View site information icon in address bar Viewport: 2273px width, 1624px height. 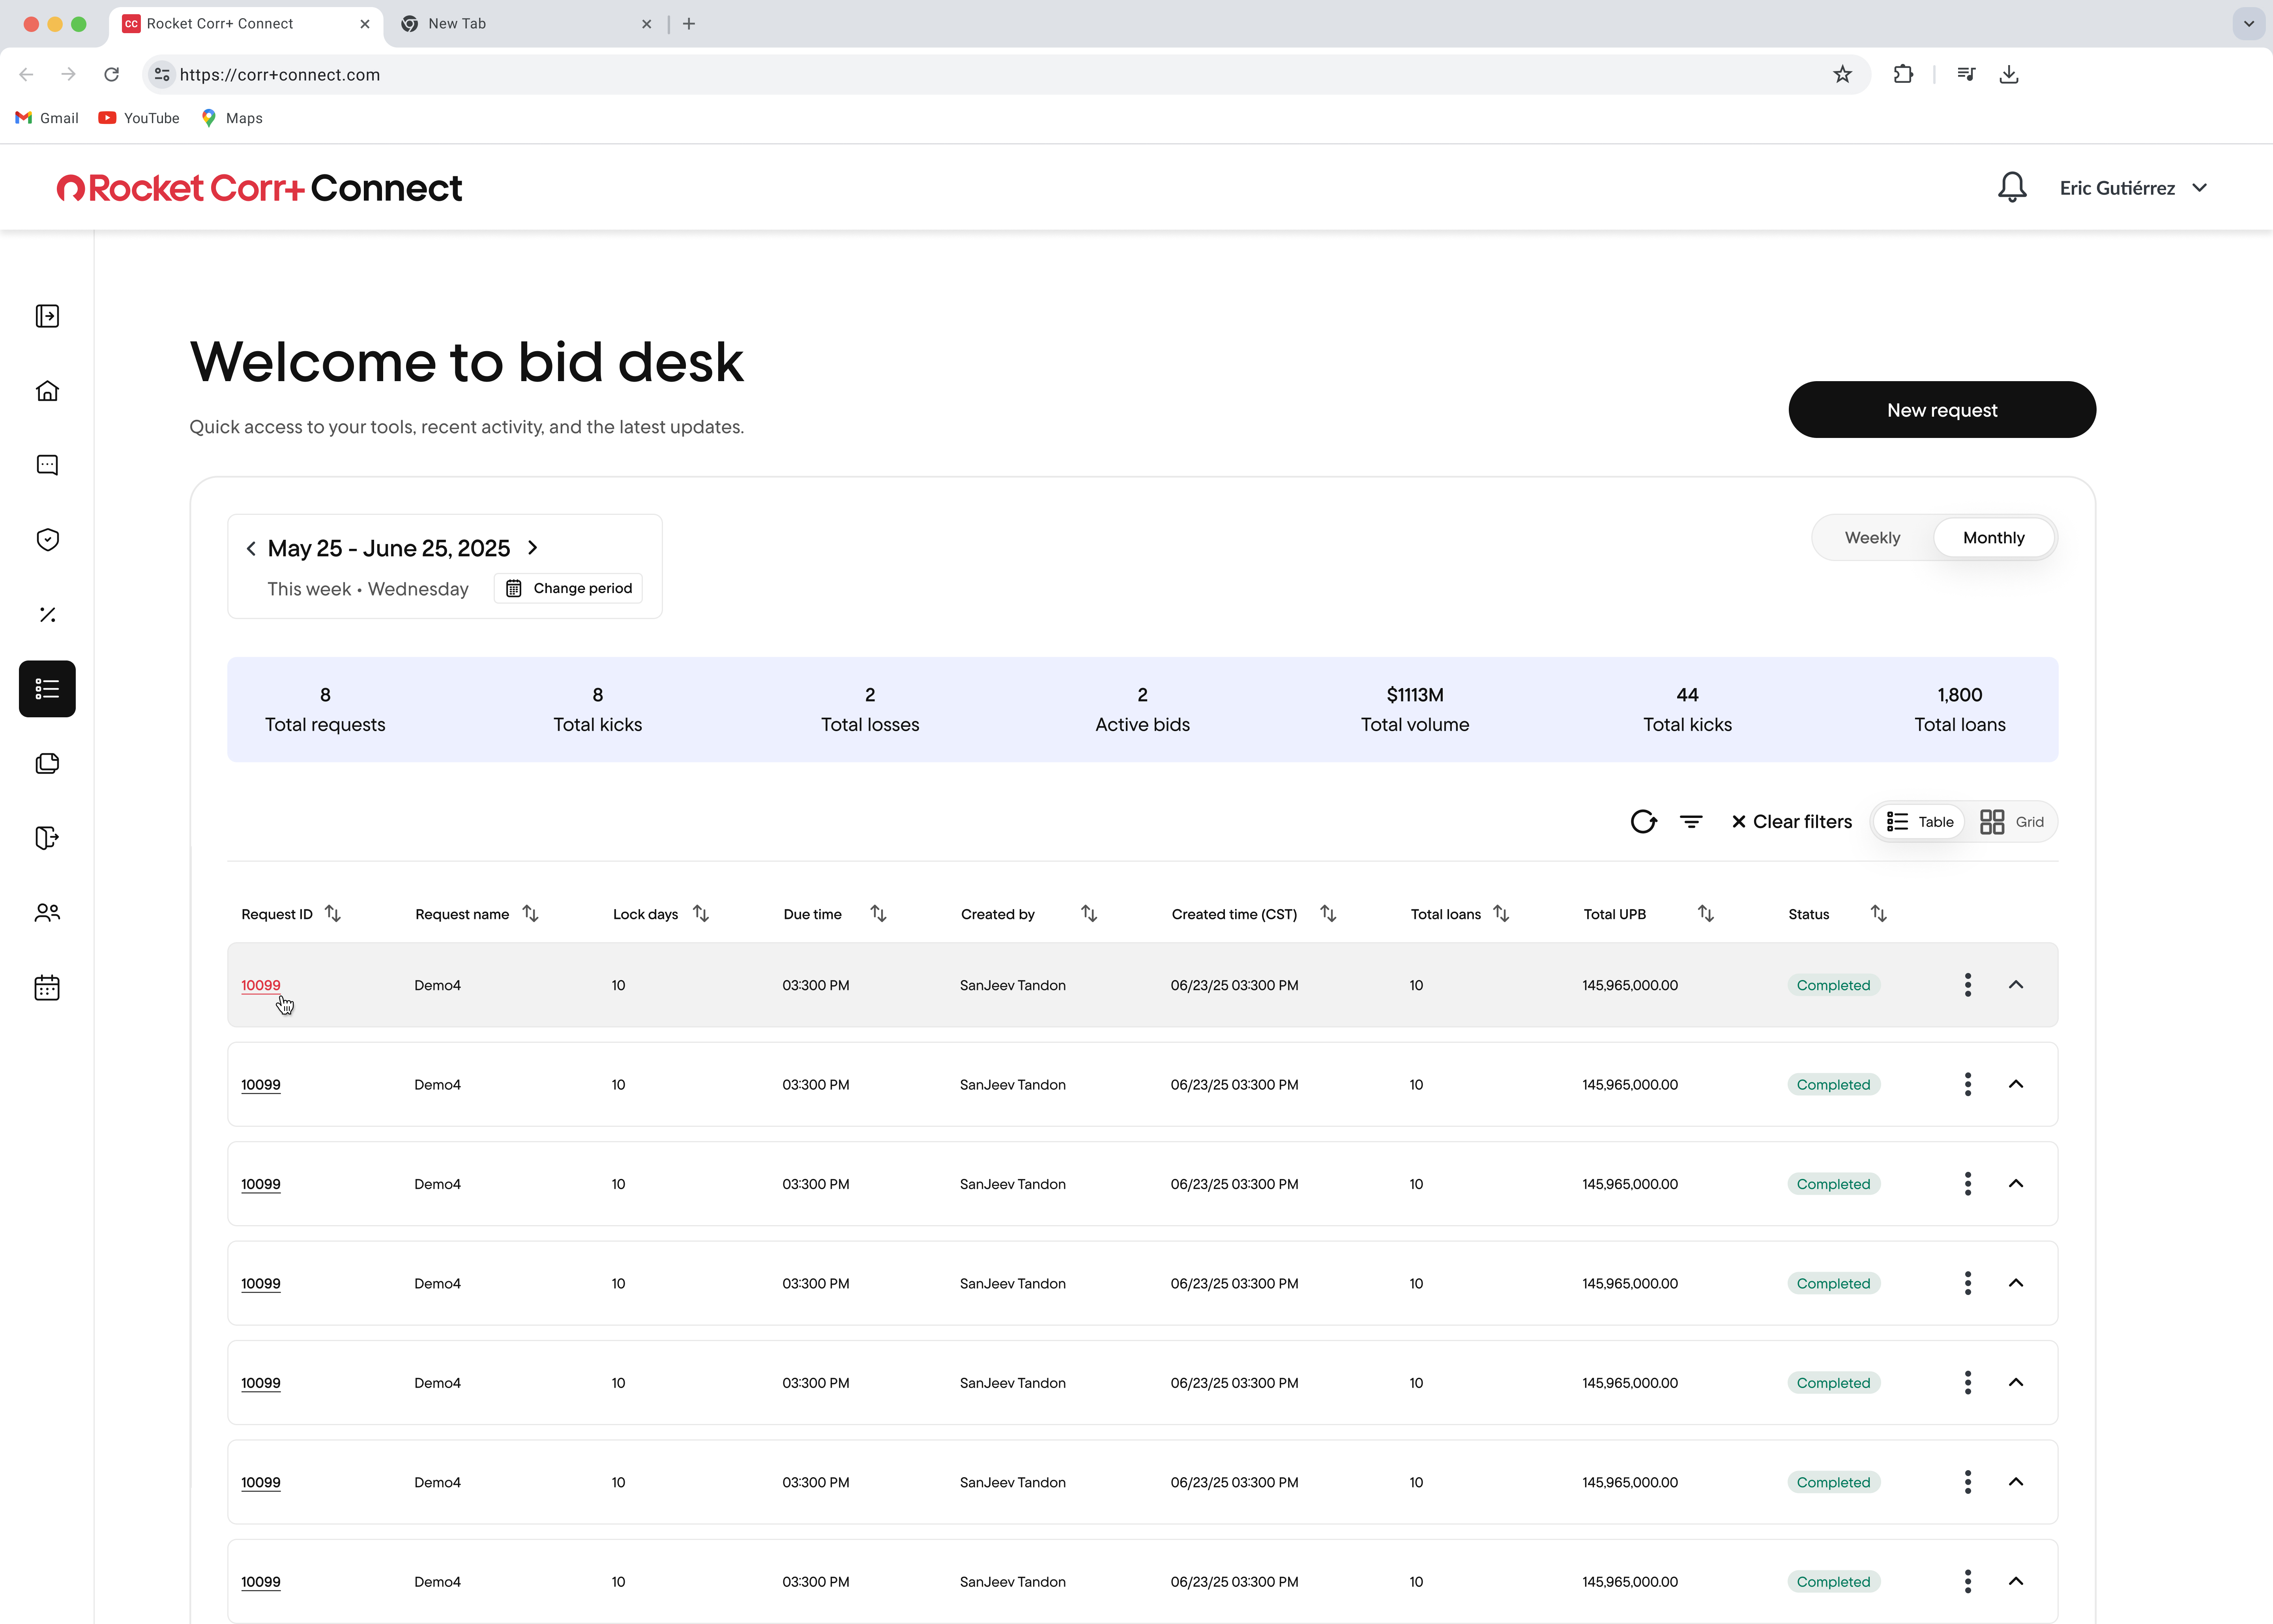[x=162, y=74]
